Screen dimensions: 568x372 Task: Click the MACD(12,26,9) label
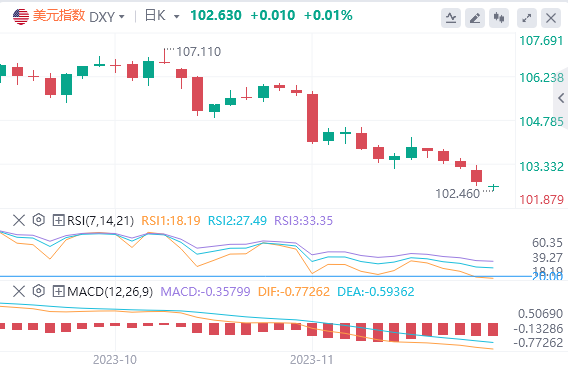click(110, 291)
